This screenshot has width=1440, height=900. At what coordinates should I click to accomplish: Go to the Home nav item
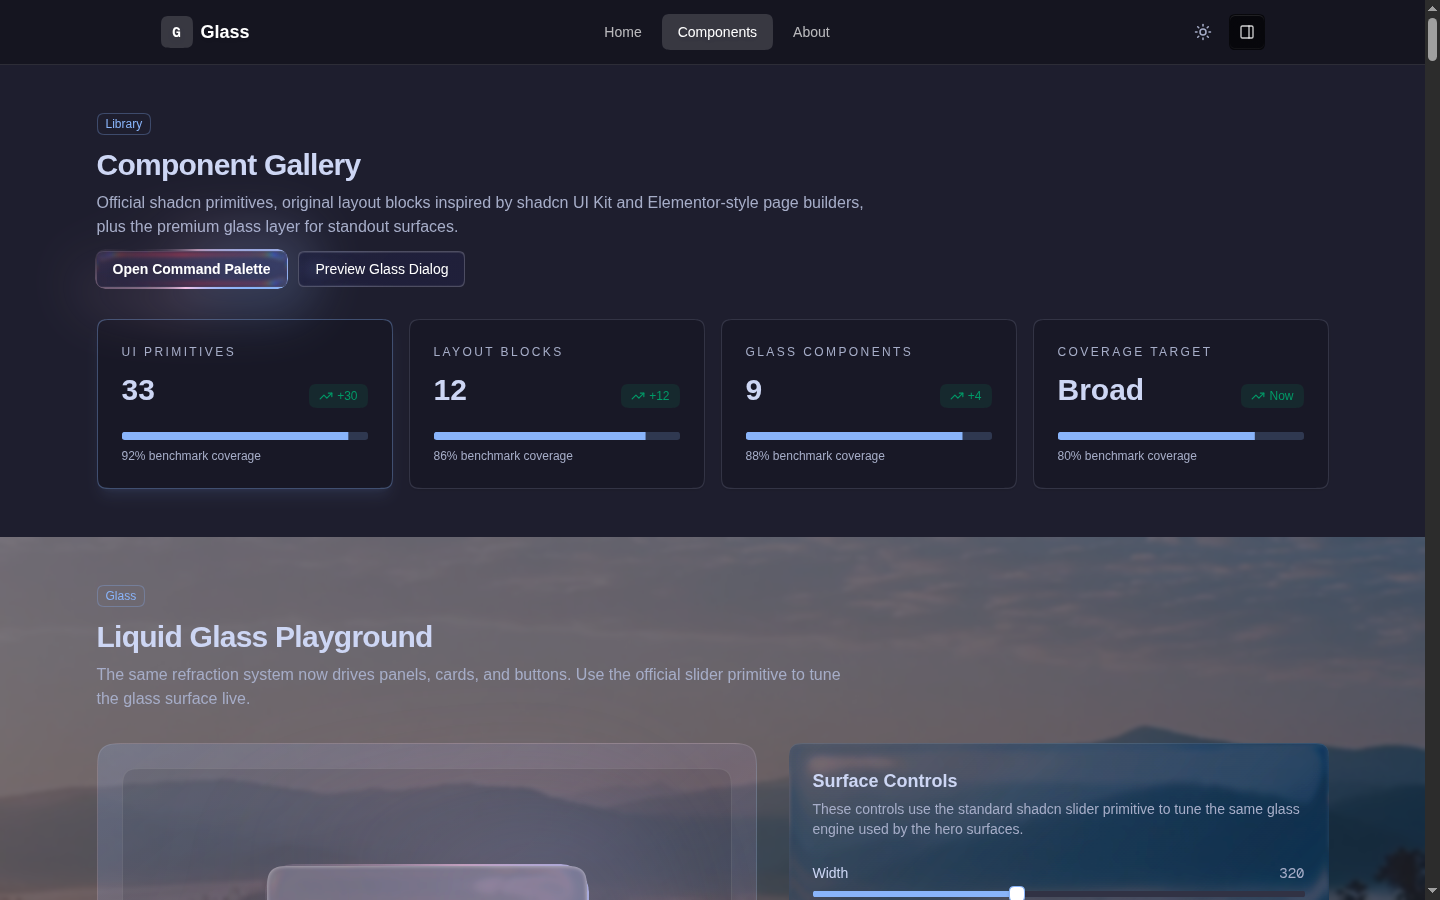point(623,32)
